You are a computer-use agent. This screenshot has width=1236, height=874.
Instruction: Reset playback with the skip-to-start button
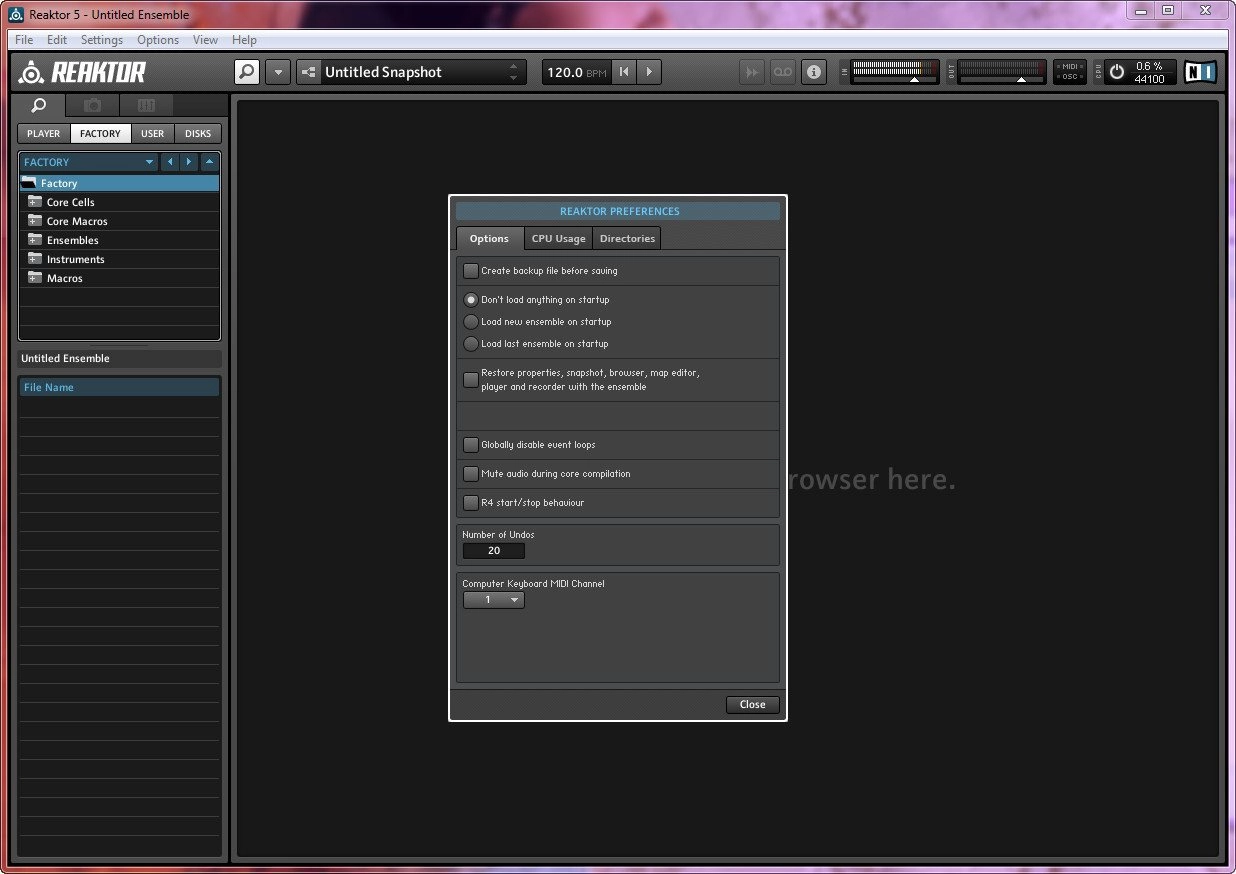[624, 72]
